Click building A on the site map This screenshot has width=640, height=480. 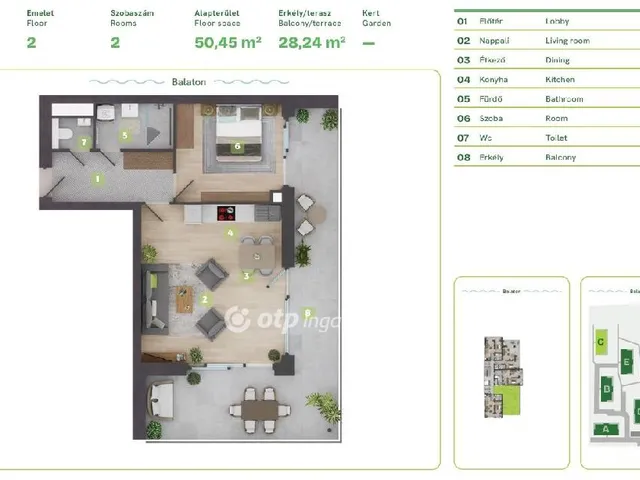[603, 430]
